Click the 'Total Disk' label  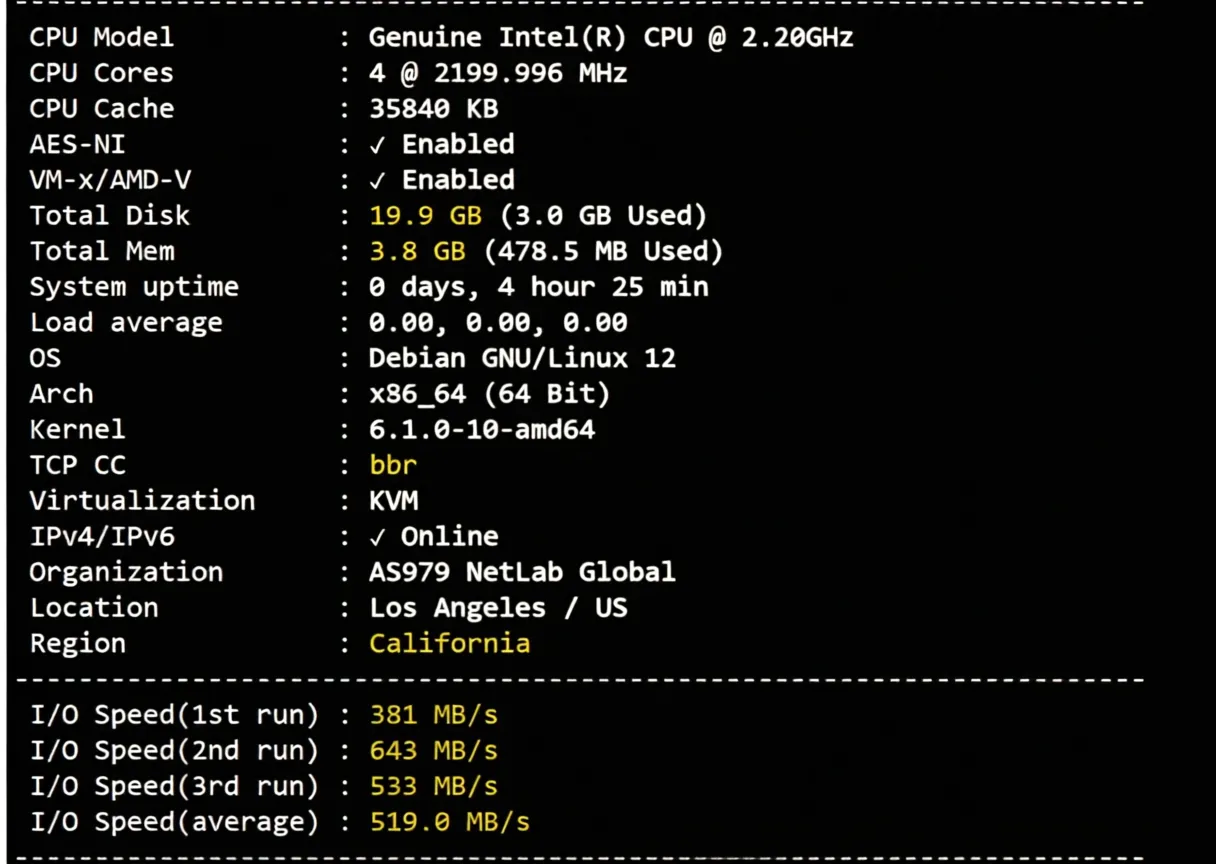[109, 216]
